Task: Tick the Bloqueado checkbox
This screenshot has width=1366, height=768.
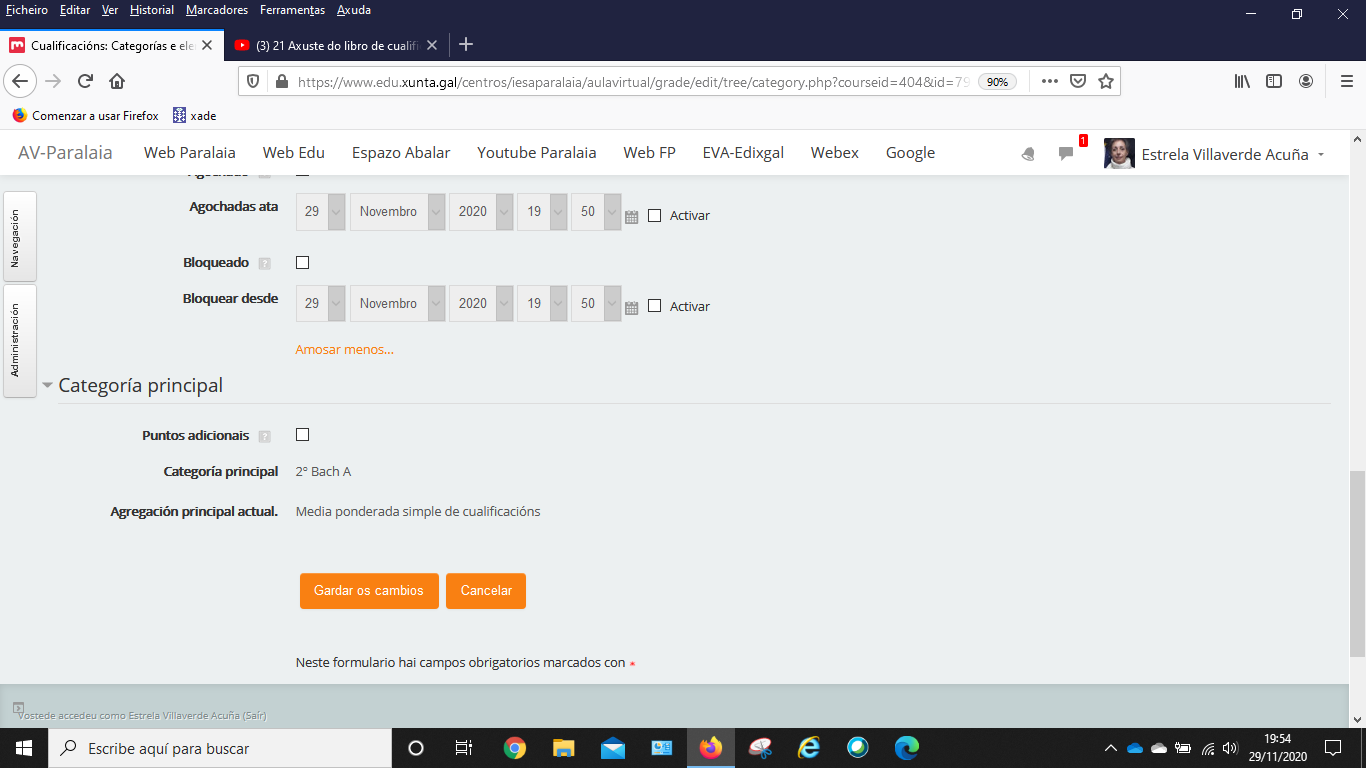Action: (303, 263)
